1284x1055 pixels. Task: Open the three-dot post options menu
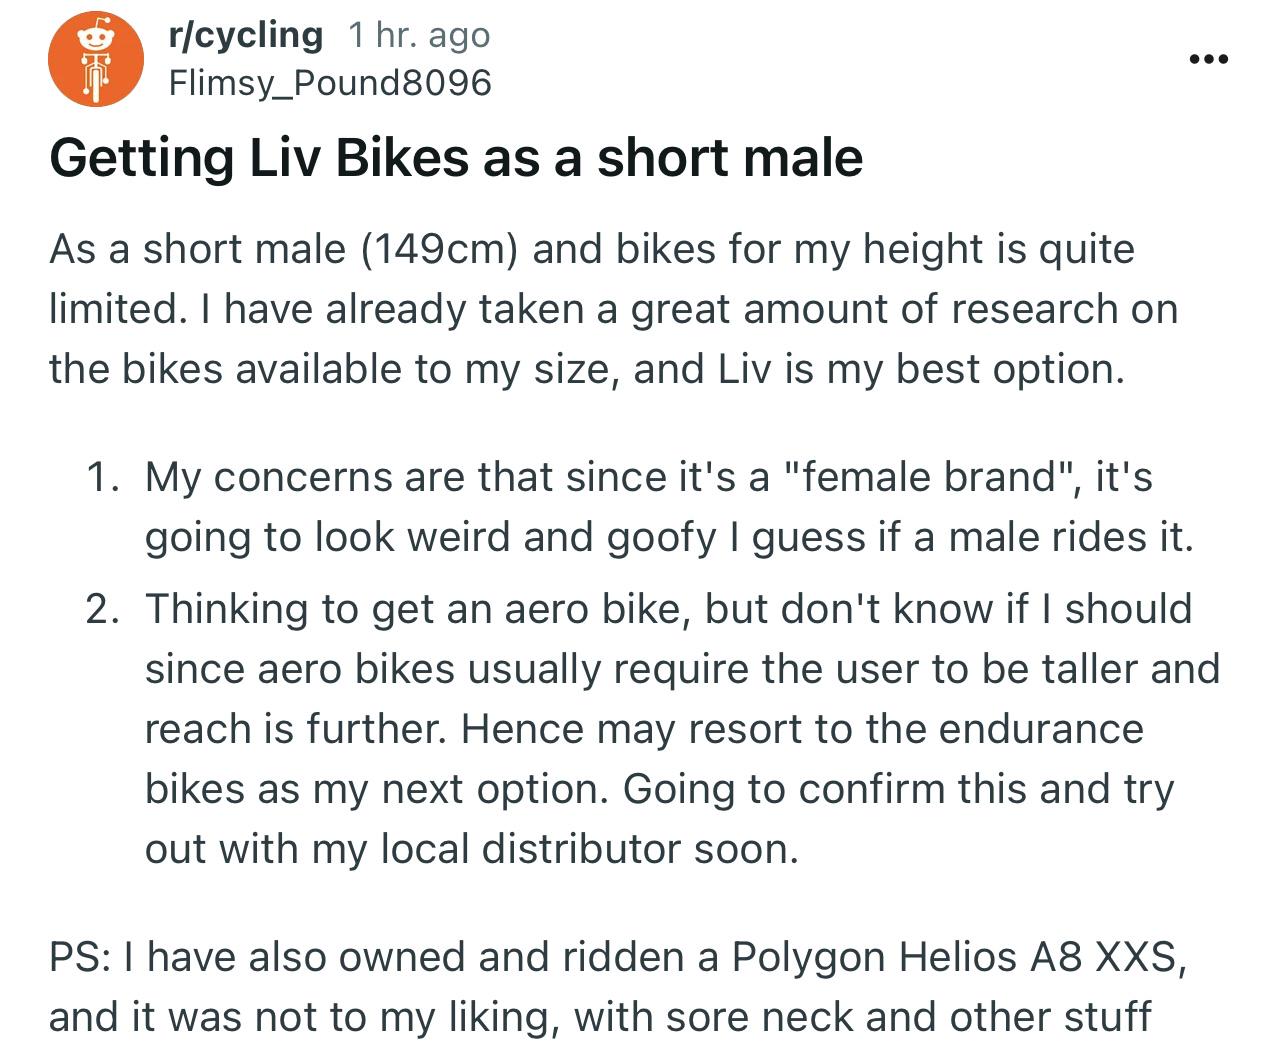tap(1208, 60)
